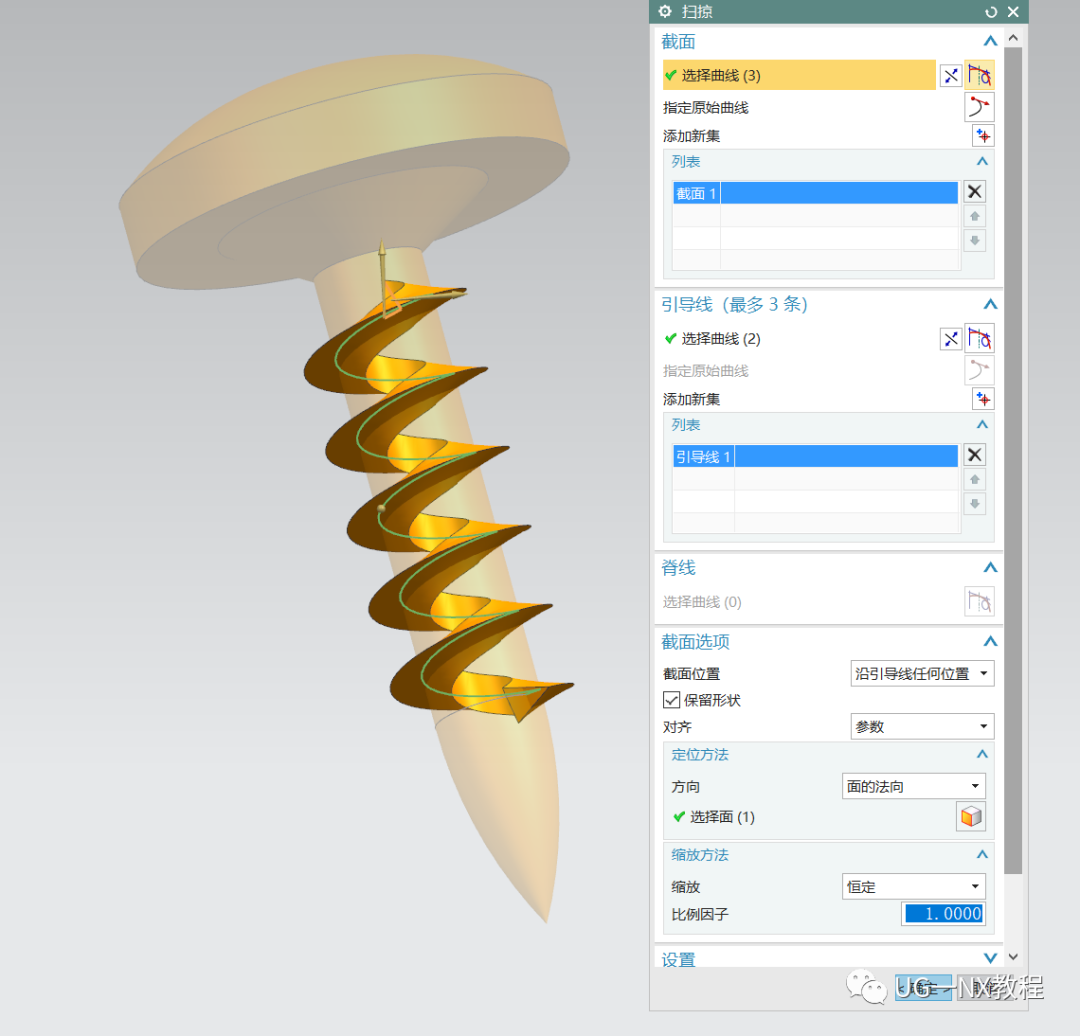Select the 引导线 1 list row

click(x=816, y=457)
